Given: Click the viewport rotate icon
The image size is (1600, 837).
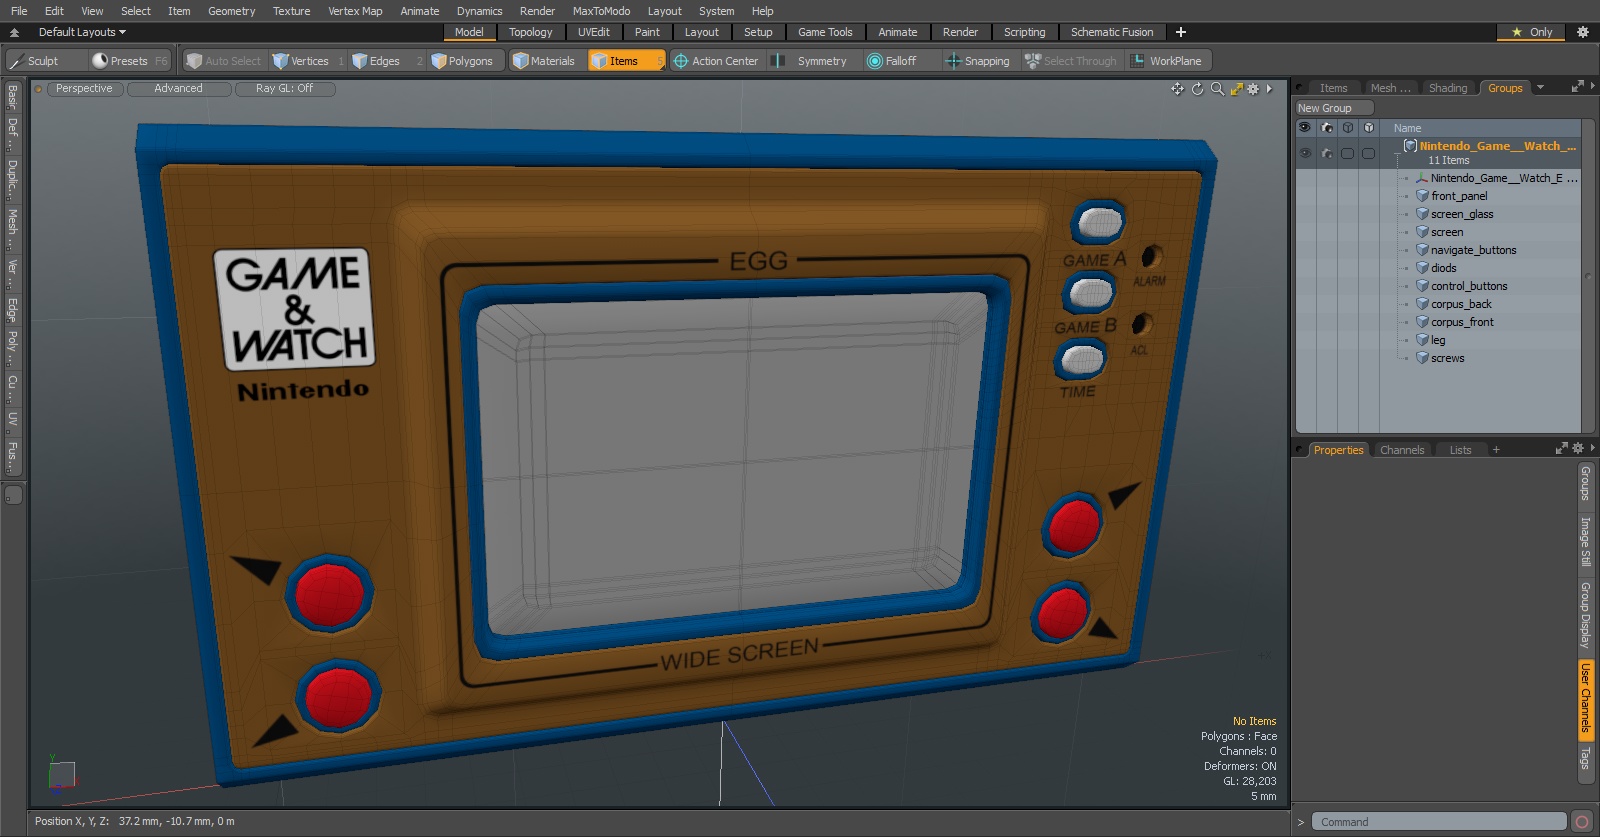Looking at the screenshot, I should (1197, 89).
